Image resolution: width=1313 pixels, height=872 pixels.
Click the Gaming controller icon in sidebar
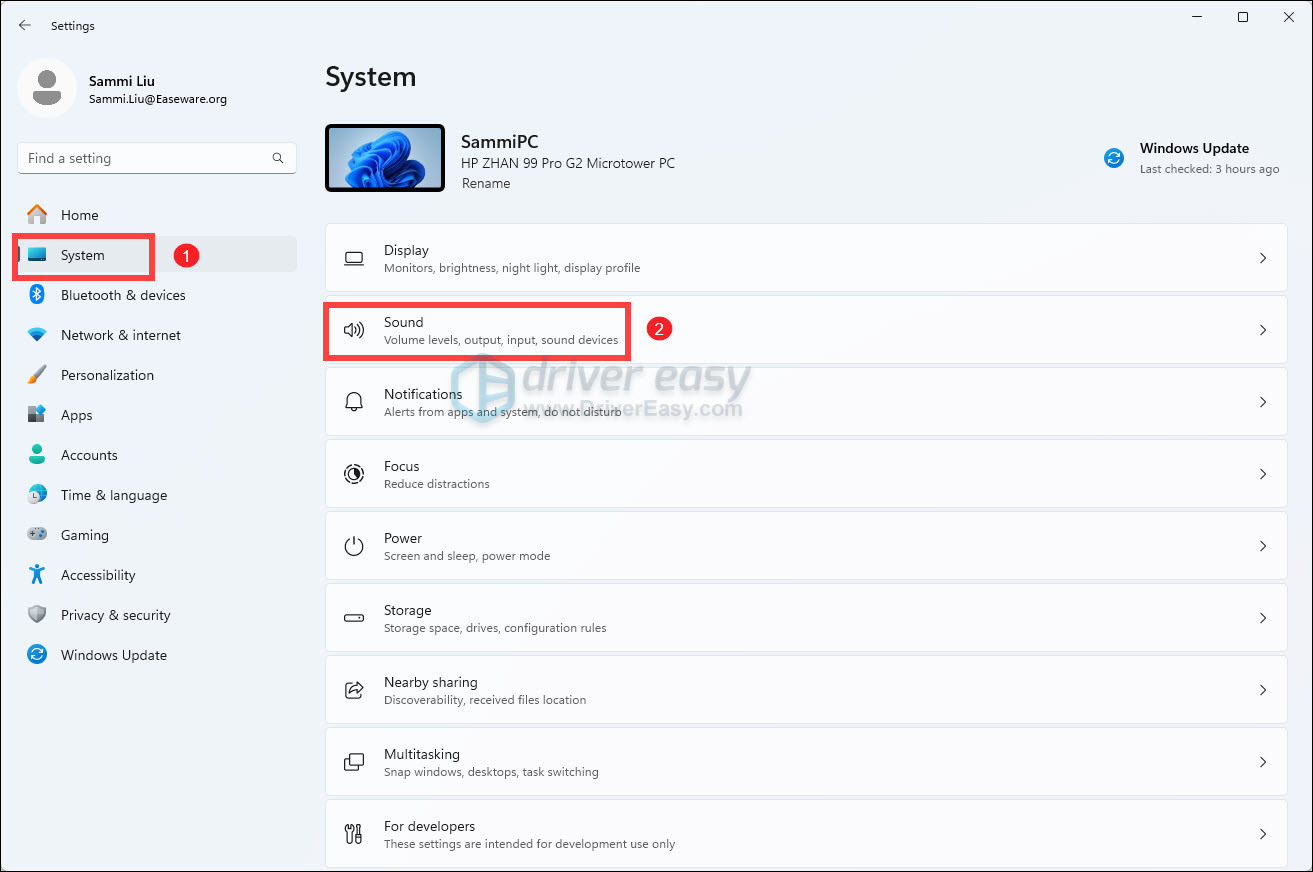tap(37, 535)
